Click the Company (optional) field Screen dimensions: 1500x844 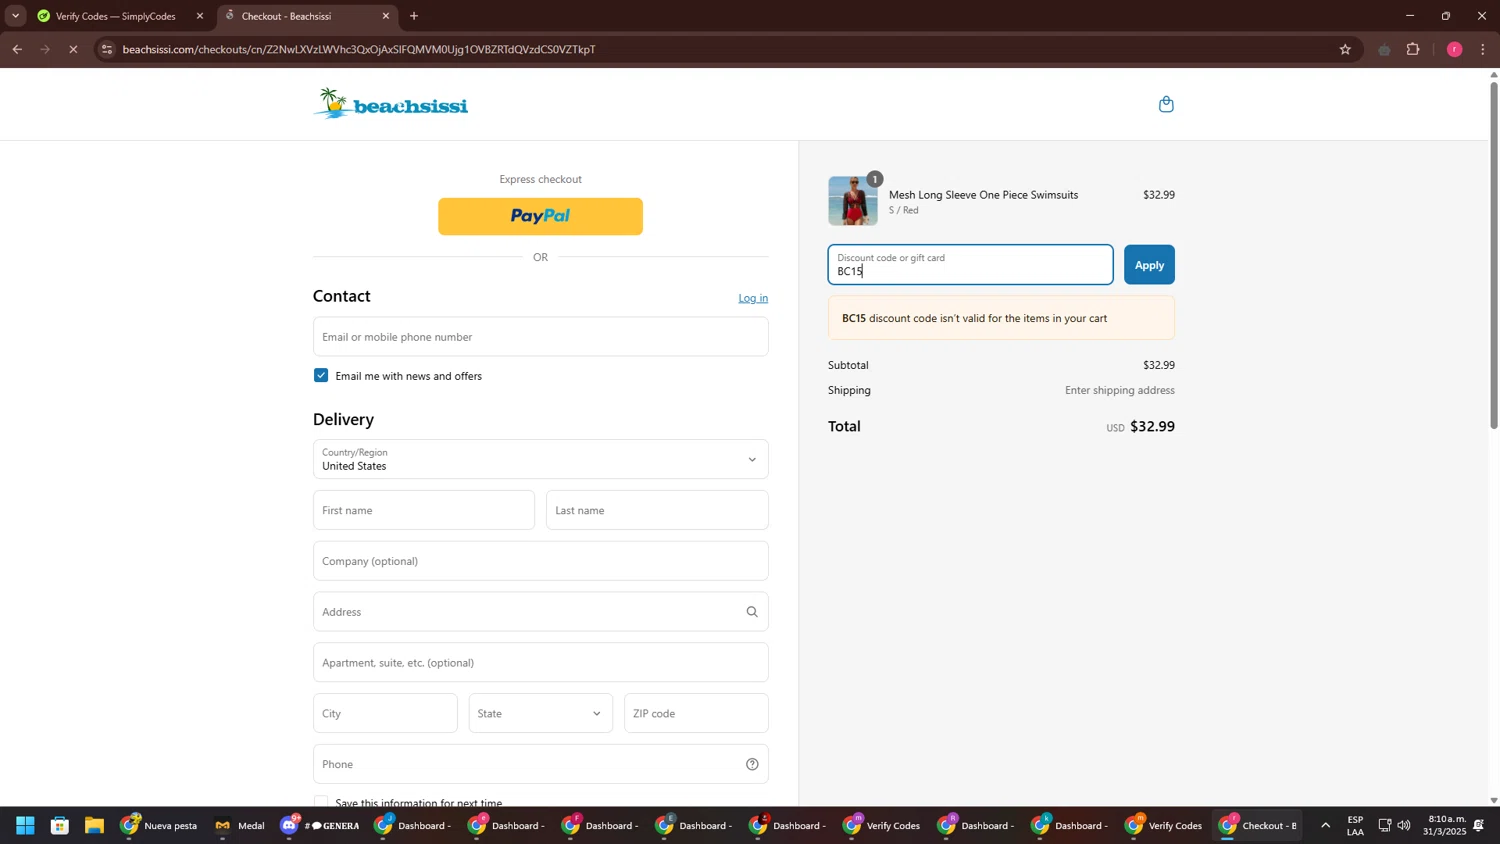[541, 561]
